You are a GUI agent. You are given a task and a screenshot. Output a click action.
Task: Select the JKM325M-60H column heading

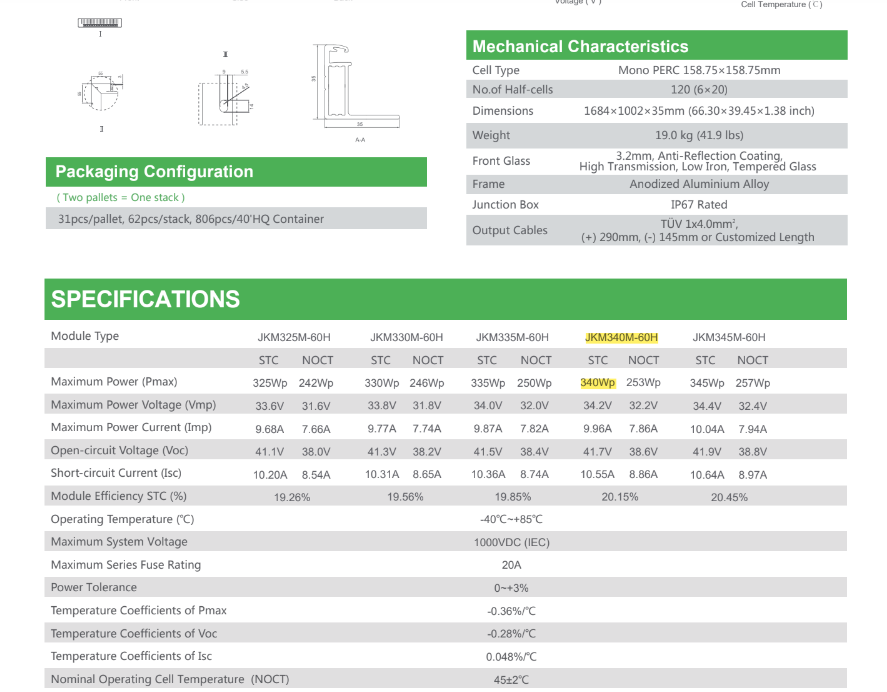pyautogui.click(x=294, y=337)
